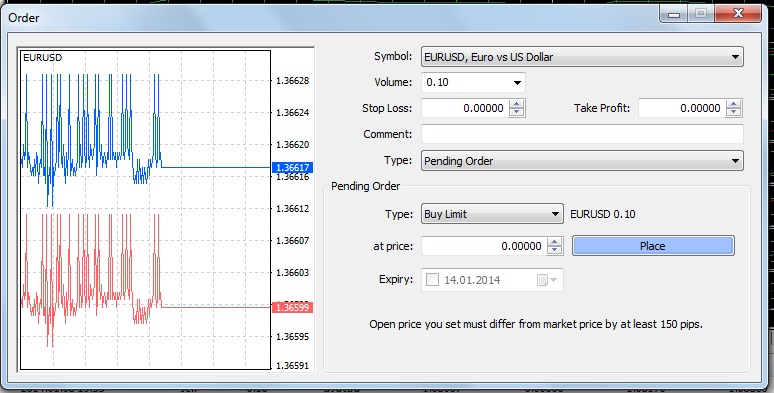Image resolution: width=774 pixels, height=393 pixels.
Task: Open the Buy Limit pending type dropdown
Action: (x=492, y=214)
